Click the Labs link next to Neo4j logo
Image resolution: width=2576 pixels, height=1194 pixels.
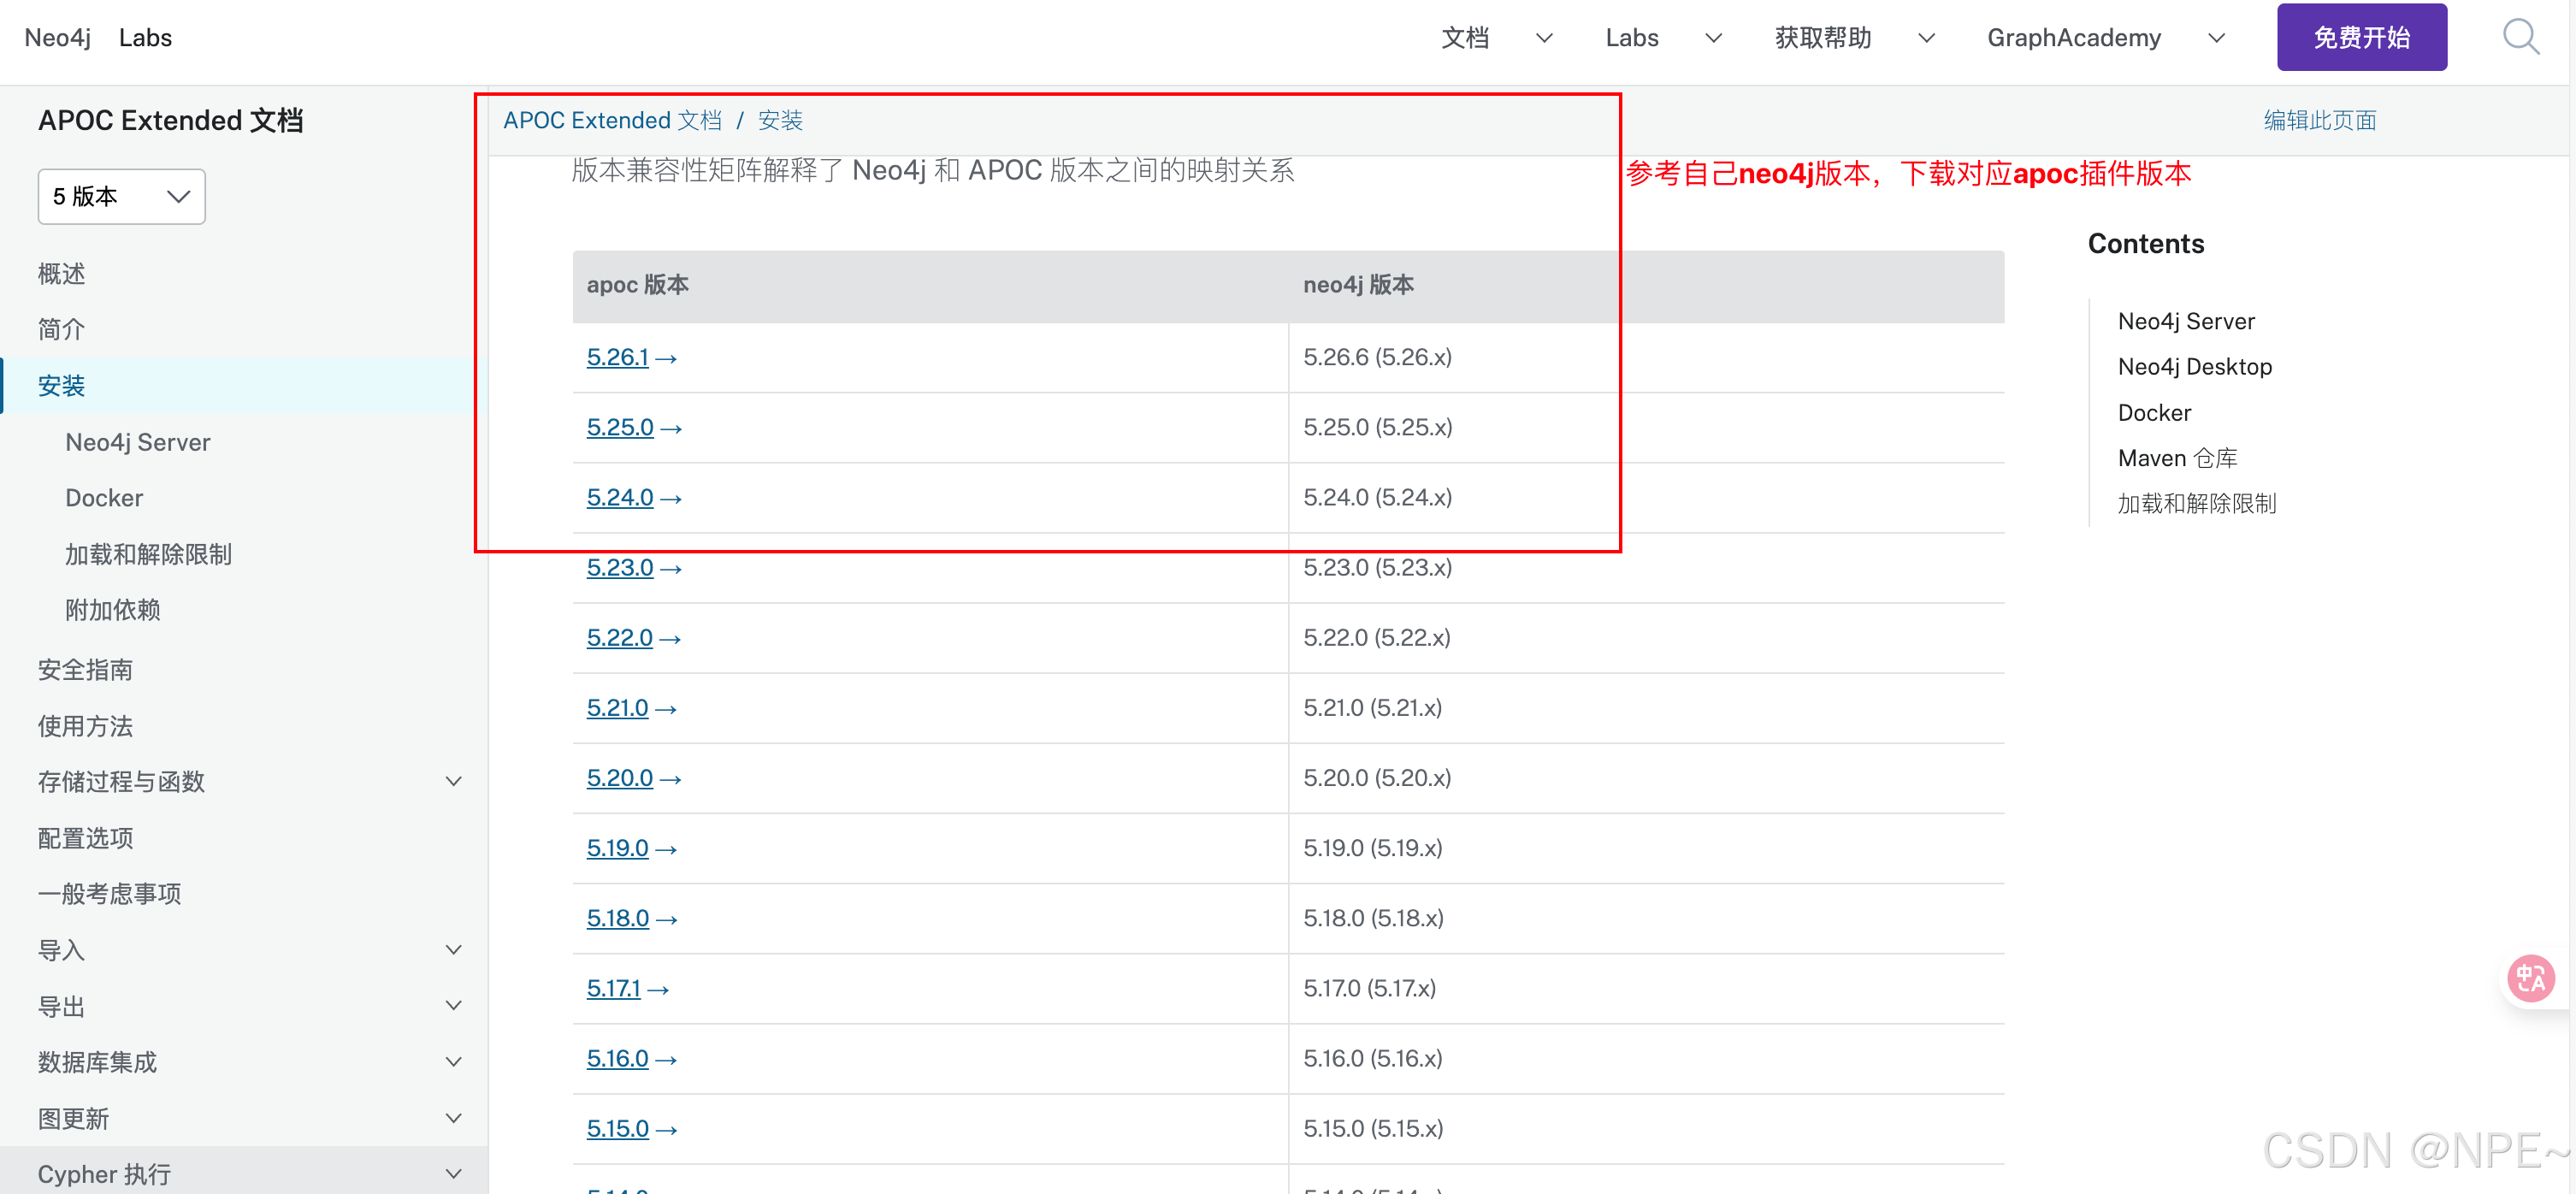click(145, 38)
